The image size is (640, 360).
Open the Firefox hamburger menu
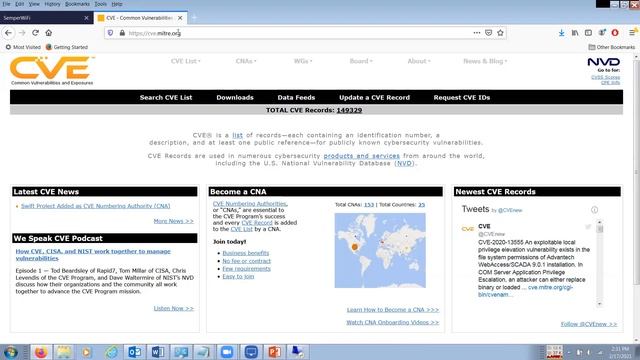point(632,33)
